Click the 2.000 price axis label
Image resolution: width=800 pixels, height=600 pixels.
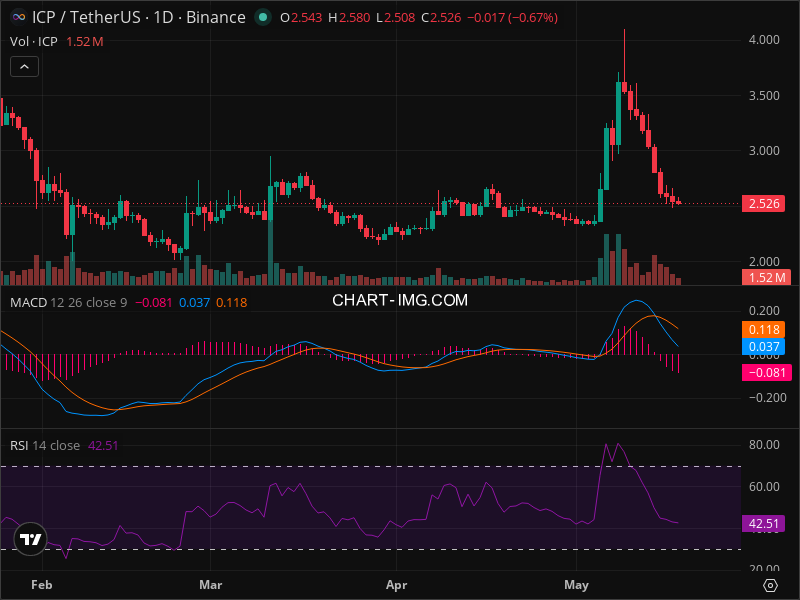coord(764,261)
